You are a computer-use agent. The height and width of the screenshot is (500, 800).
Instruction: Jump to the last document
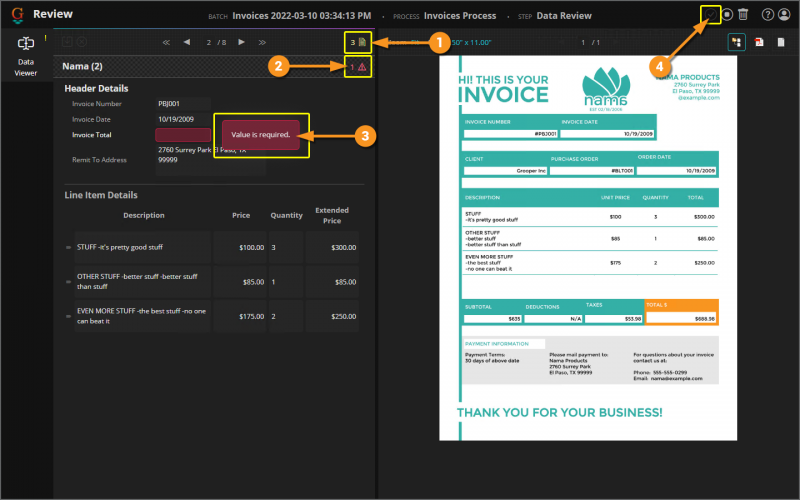(262, 42)
